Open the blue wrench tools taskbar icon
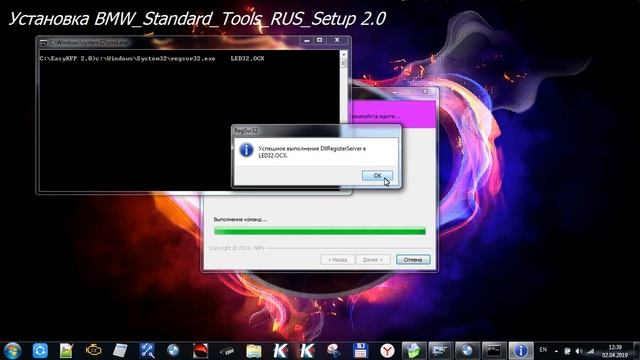 pyautogui.click(x=147, y=351)
